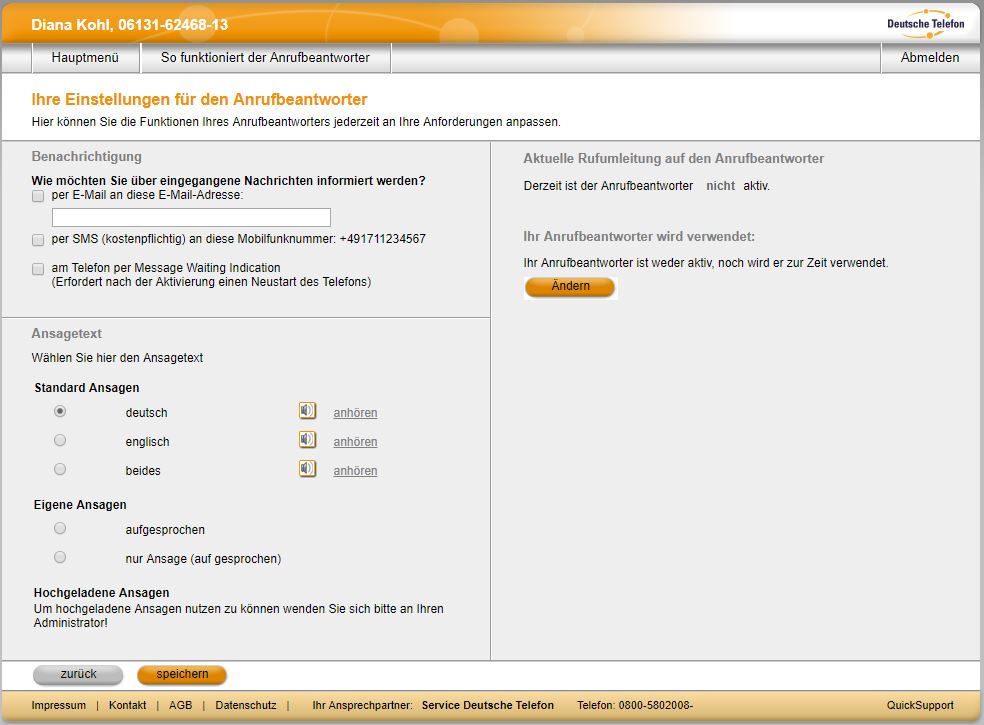Screen dimensions: 984x725
Task: Open So funktioniert der Anrufbeantworter
Action: [265, 58]
